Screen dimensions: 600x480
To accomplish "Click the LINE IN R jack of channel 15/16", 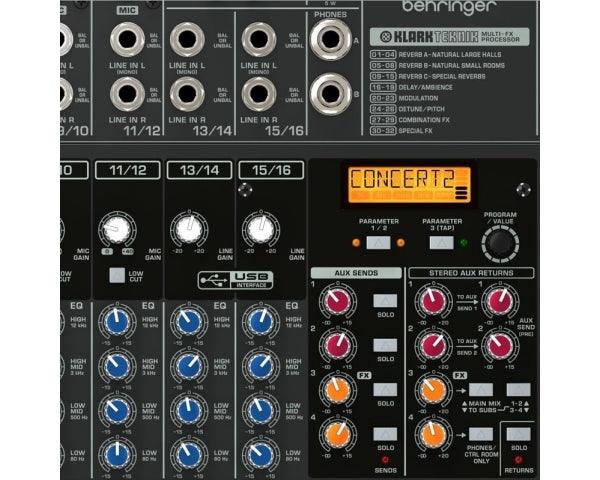I will coord(259,94).
